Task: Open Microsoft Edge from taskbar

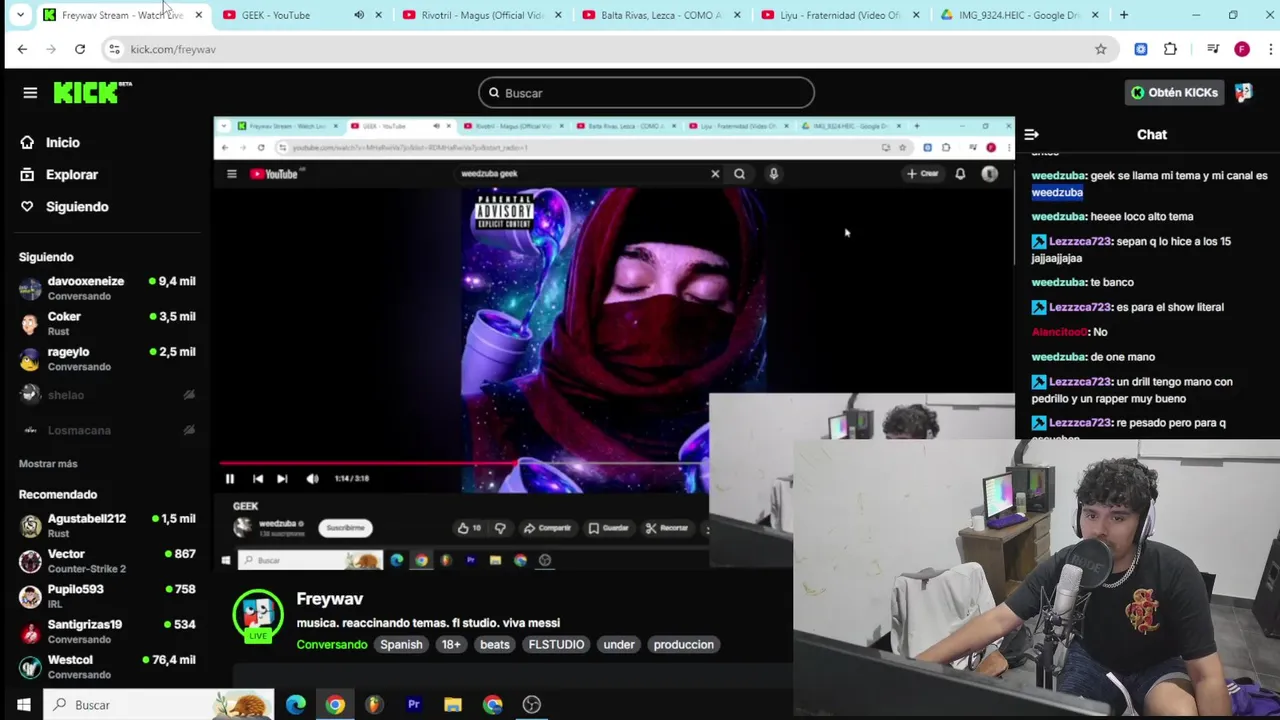Action: click(296, 705)
